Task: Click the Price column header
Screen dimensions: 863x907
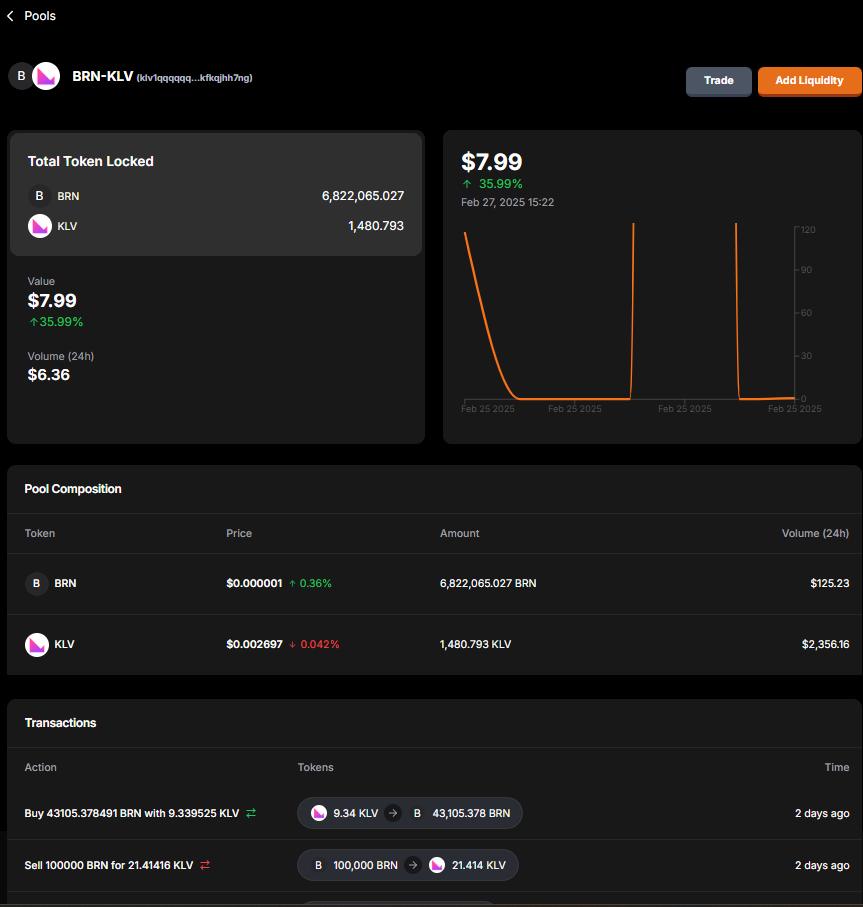Action: click(239, 533)
